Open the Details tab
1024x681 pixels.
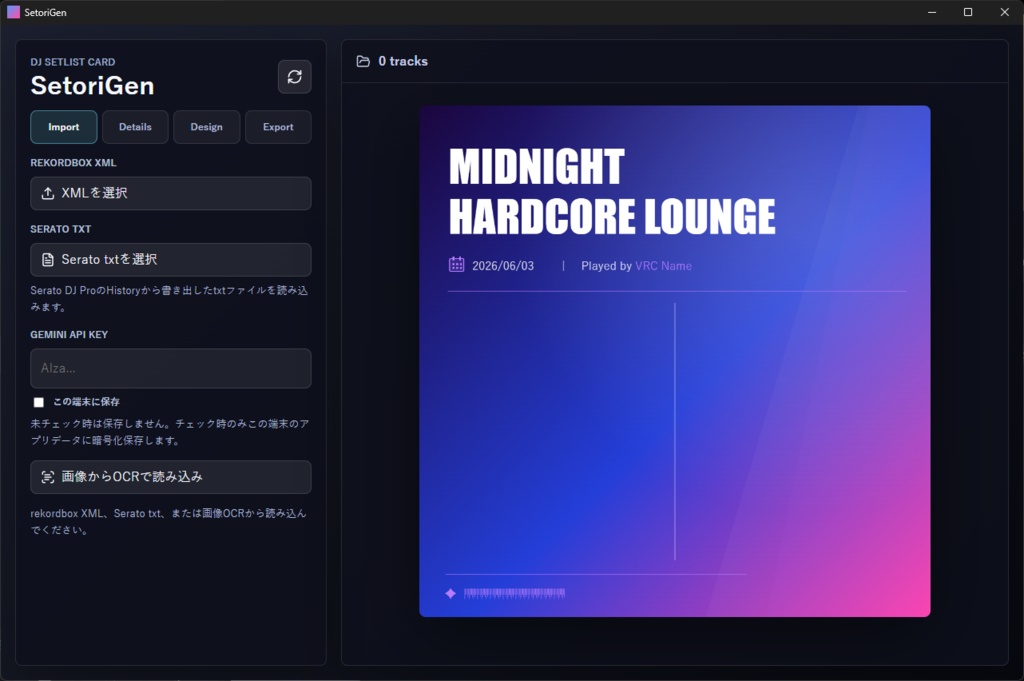click(x=135, y=127)
